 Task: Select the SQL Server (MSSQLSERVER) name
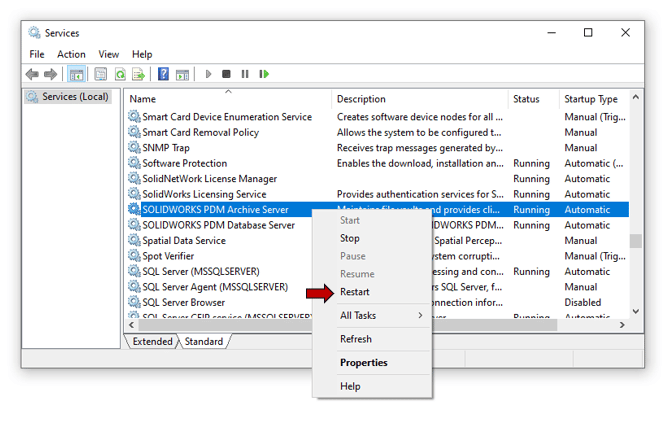201,271
